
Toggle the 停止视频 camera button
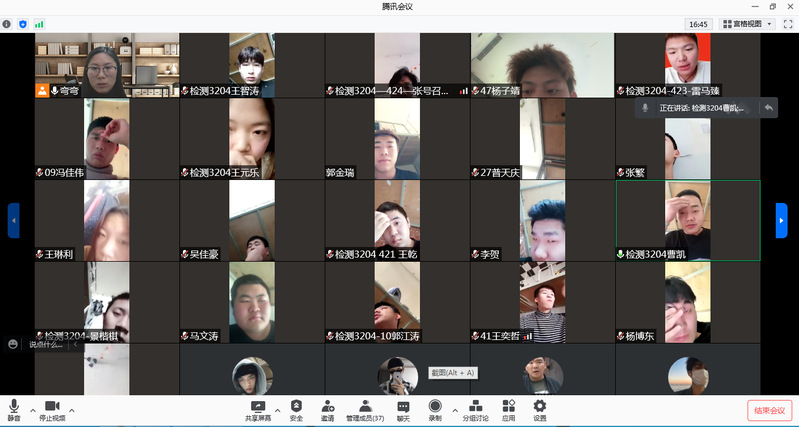pyautogui.click(x=51, y=409)
